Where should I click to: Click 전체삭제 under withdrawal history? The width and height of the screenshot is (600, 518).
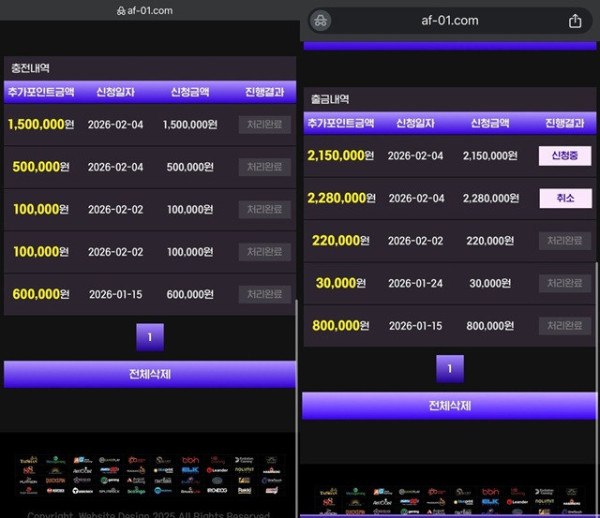click(x=449, y=406)
